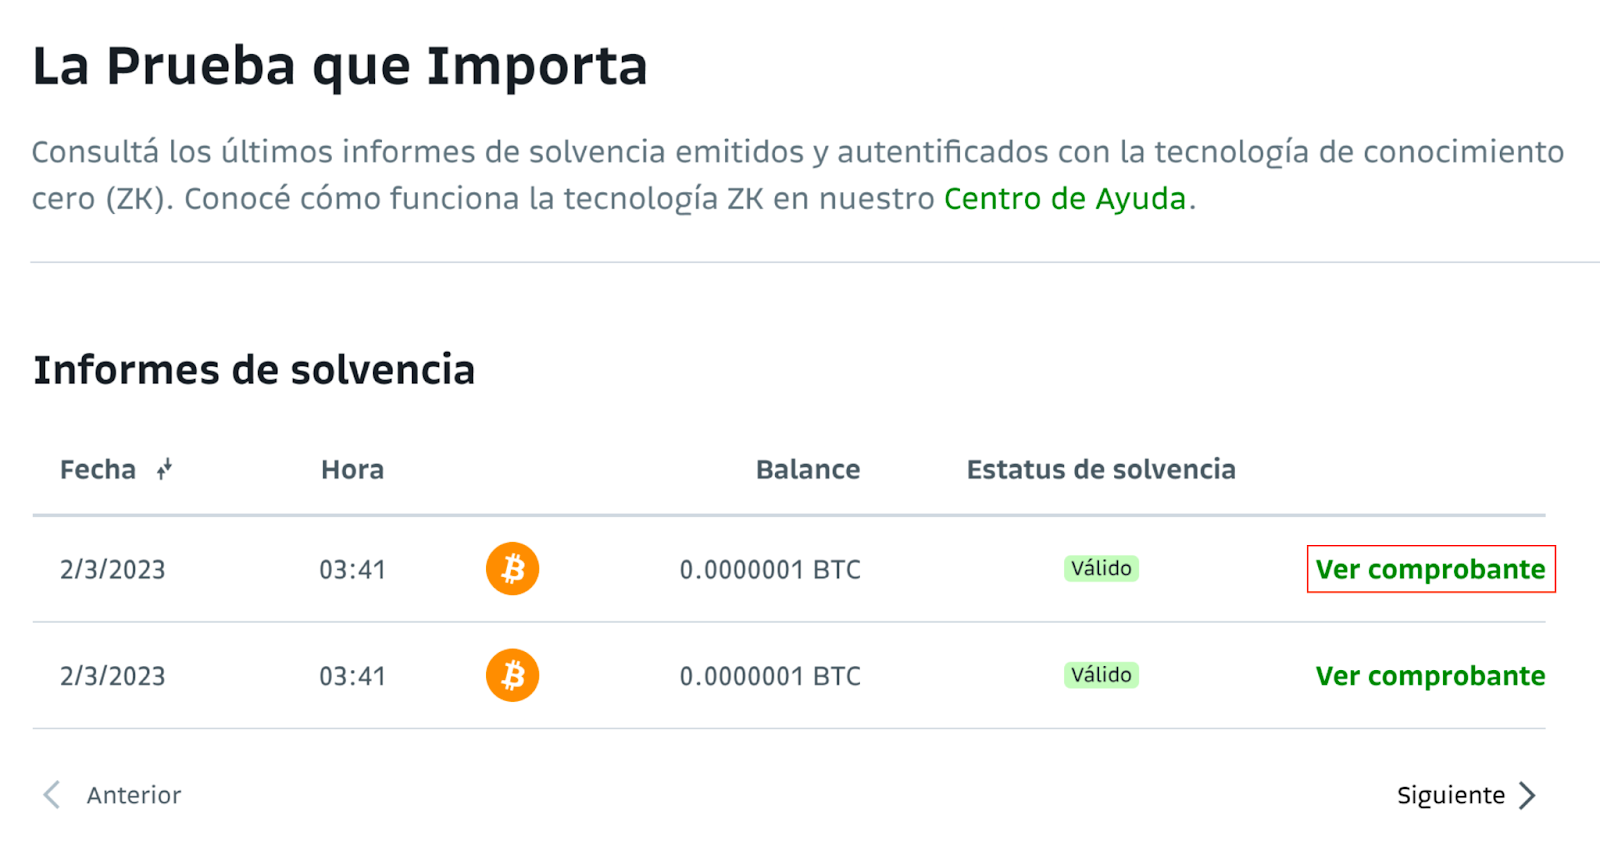
Task: Open the Centro de Ayuda link
Action: [x=1065, y=198]
